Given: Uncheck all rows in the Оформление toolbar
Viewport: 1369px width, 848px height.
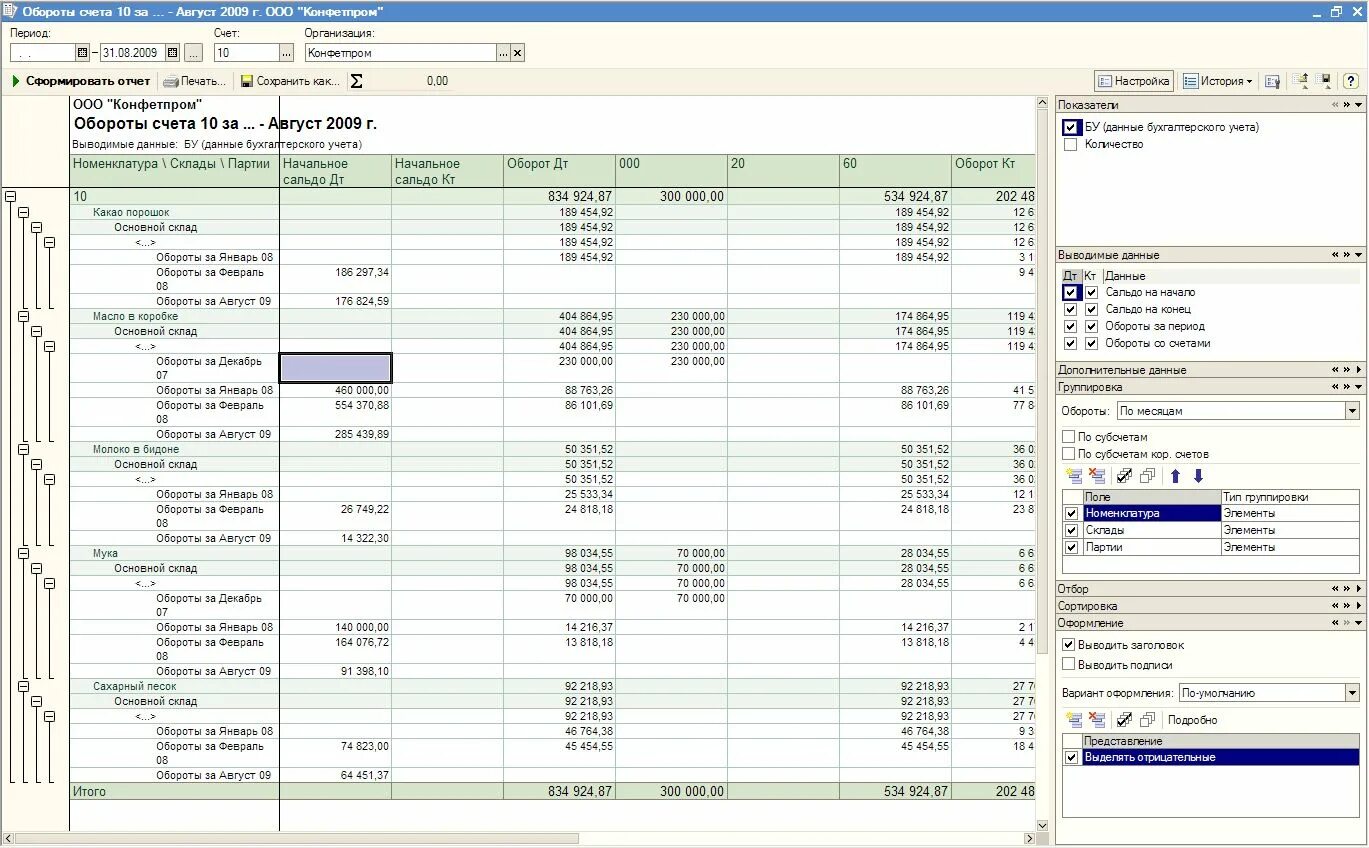Looking at the screenshot, I should tap(1147, 720).
